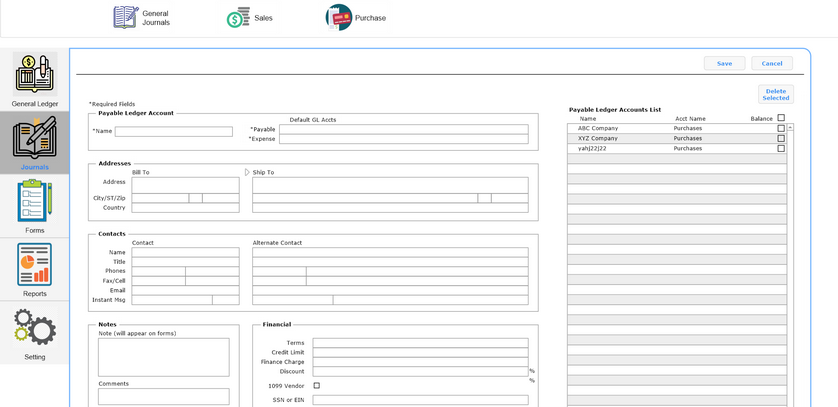Open the Reports chart icon

tap(35, 264)
